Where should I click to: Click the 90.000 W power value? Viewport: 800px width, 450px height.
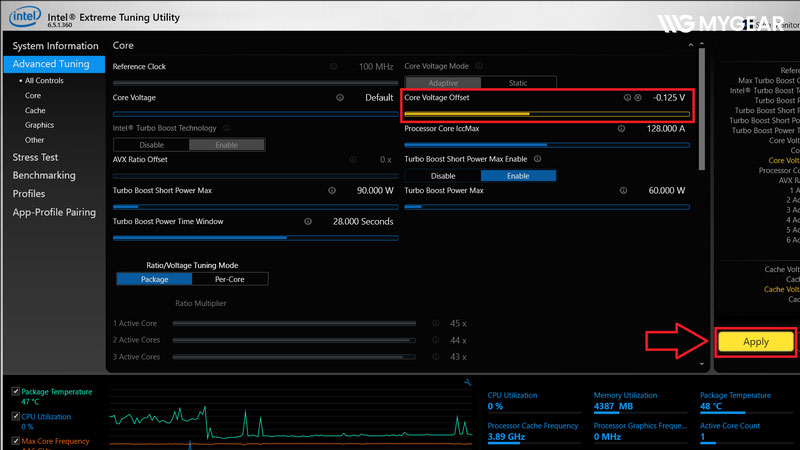click(375, 190)
